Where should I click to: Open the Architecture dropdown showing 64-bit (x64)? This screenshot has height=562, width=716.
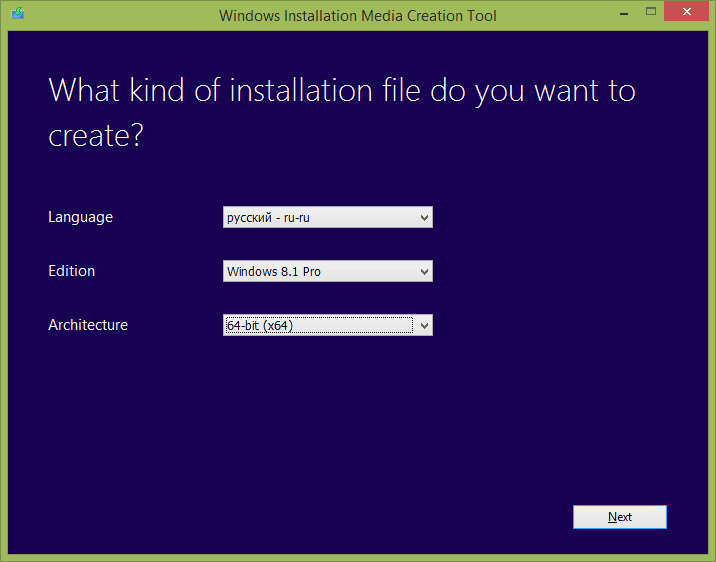tap(327, 325)
